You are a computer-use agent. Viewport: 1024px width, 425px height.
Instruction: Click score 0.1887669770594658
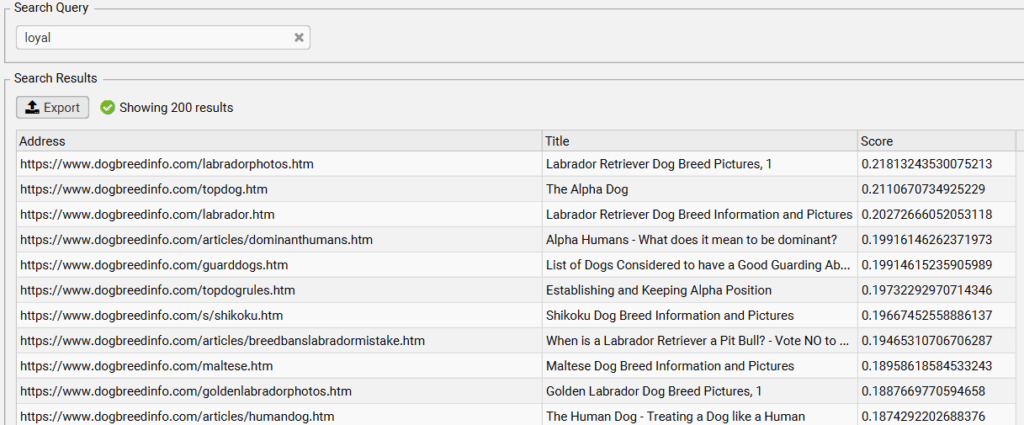point(923,391)
